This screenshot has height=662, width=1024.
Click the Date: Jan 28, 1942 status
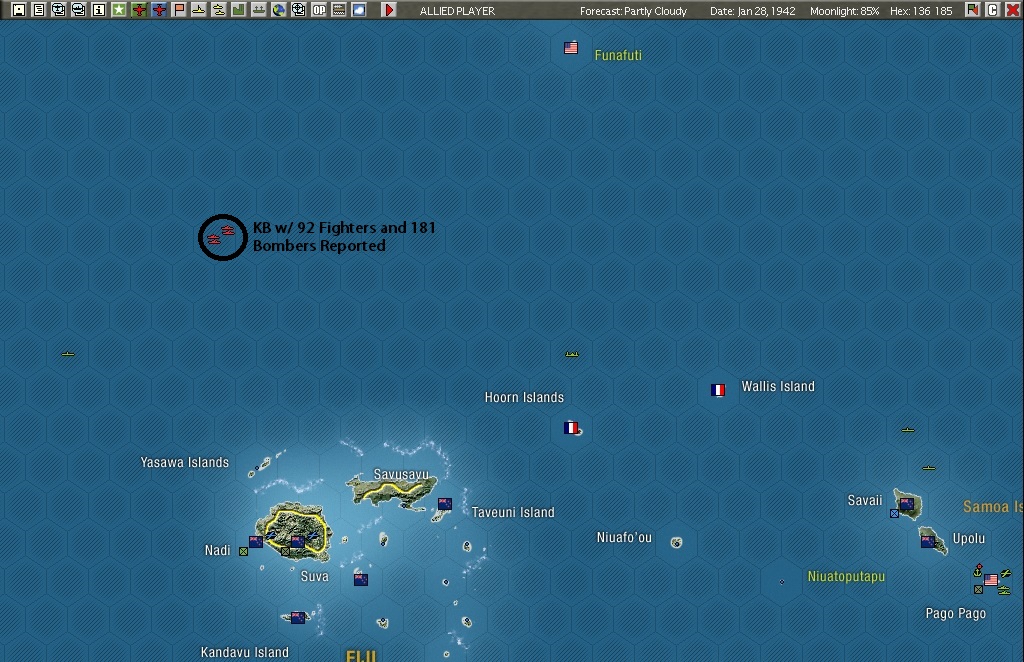pyautogui.click(x=753, y=11)
